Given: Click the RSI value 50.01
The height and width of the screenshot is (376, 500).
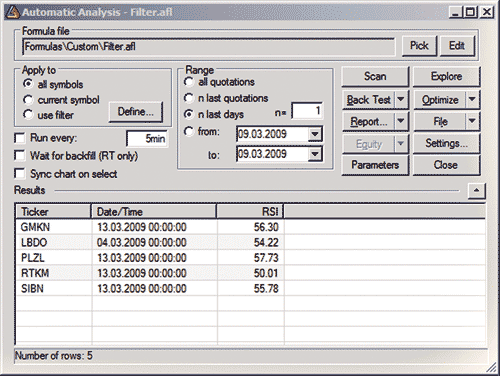Looking at the screenshot, I should (266, 273).
